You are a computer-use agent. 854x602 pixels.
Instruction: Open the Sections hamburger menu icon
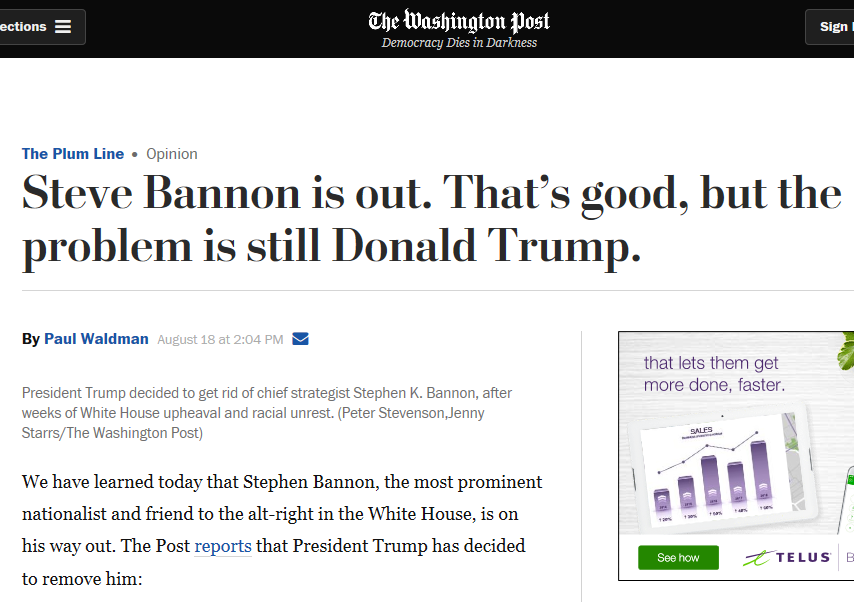coord(63,27)
